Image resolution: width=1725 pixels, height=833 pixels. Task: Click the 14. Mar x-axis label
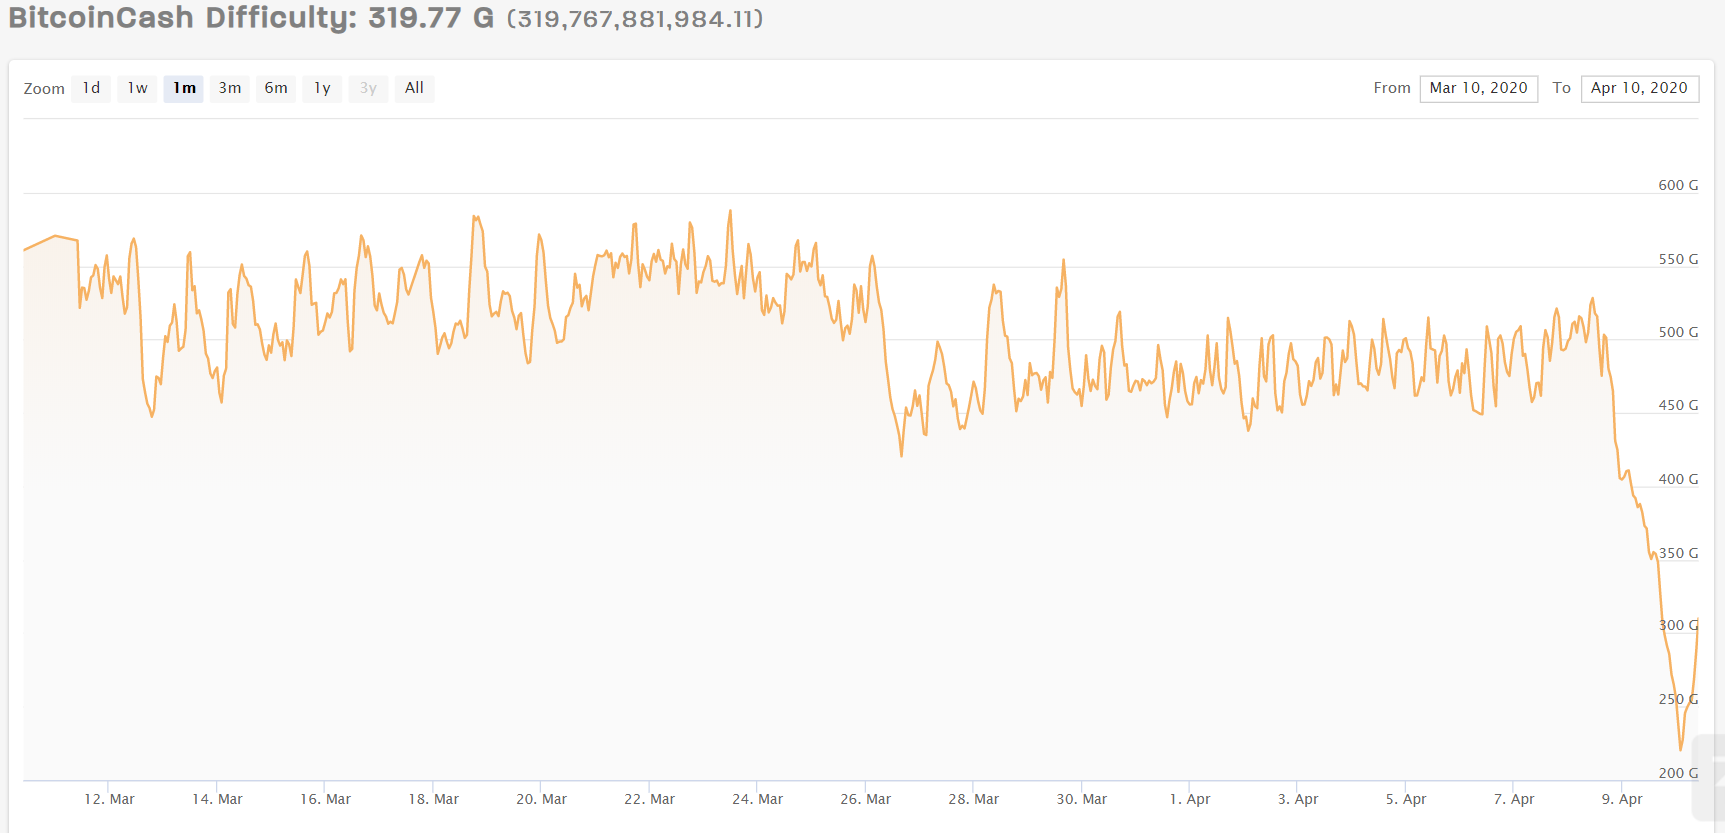217,799
